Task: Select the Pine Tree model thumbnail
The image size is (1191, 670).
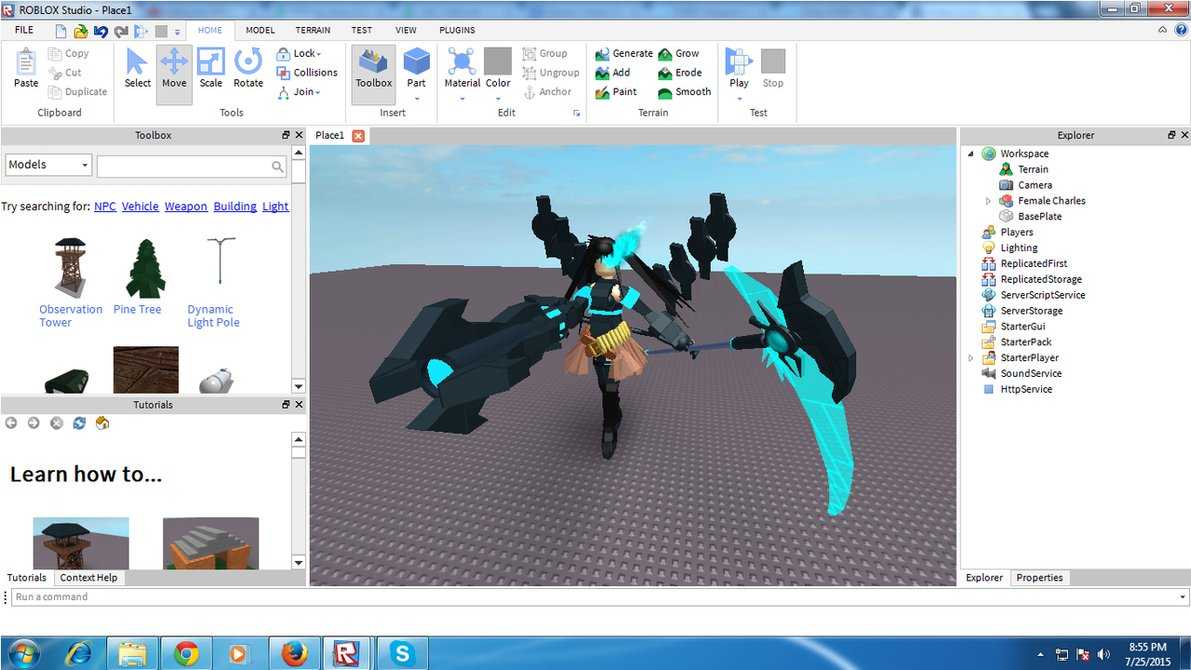Action: [145, 268]
